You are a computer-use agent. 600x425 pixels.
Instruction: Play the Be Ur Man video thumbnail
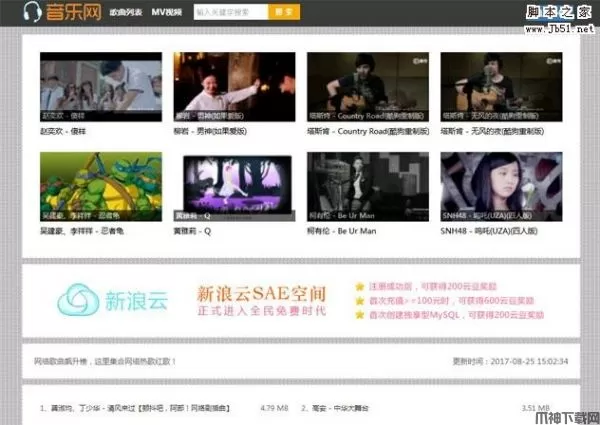[368, 187]
